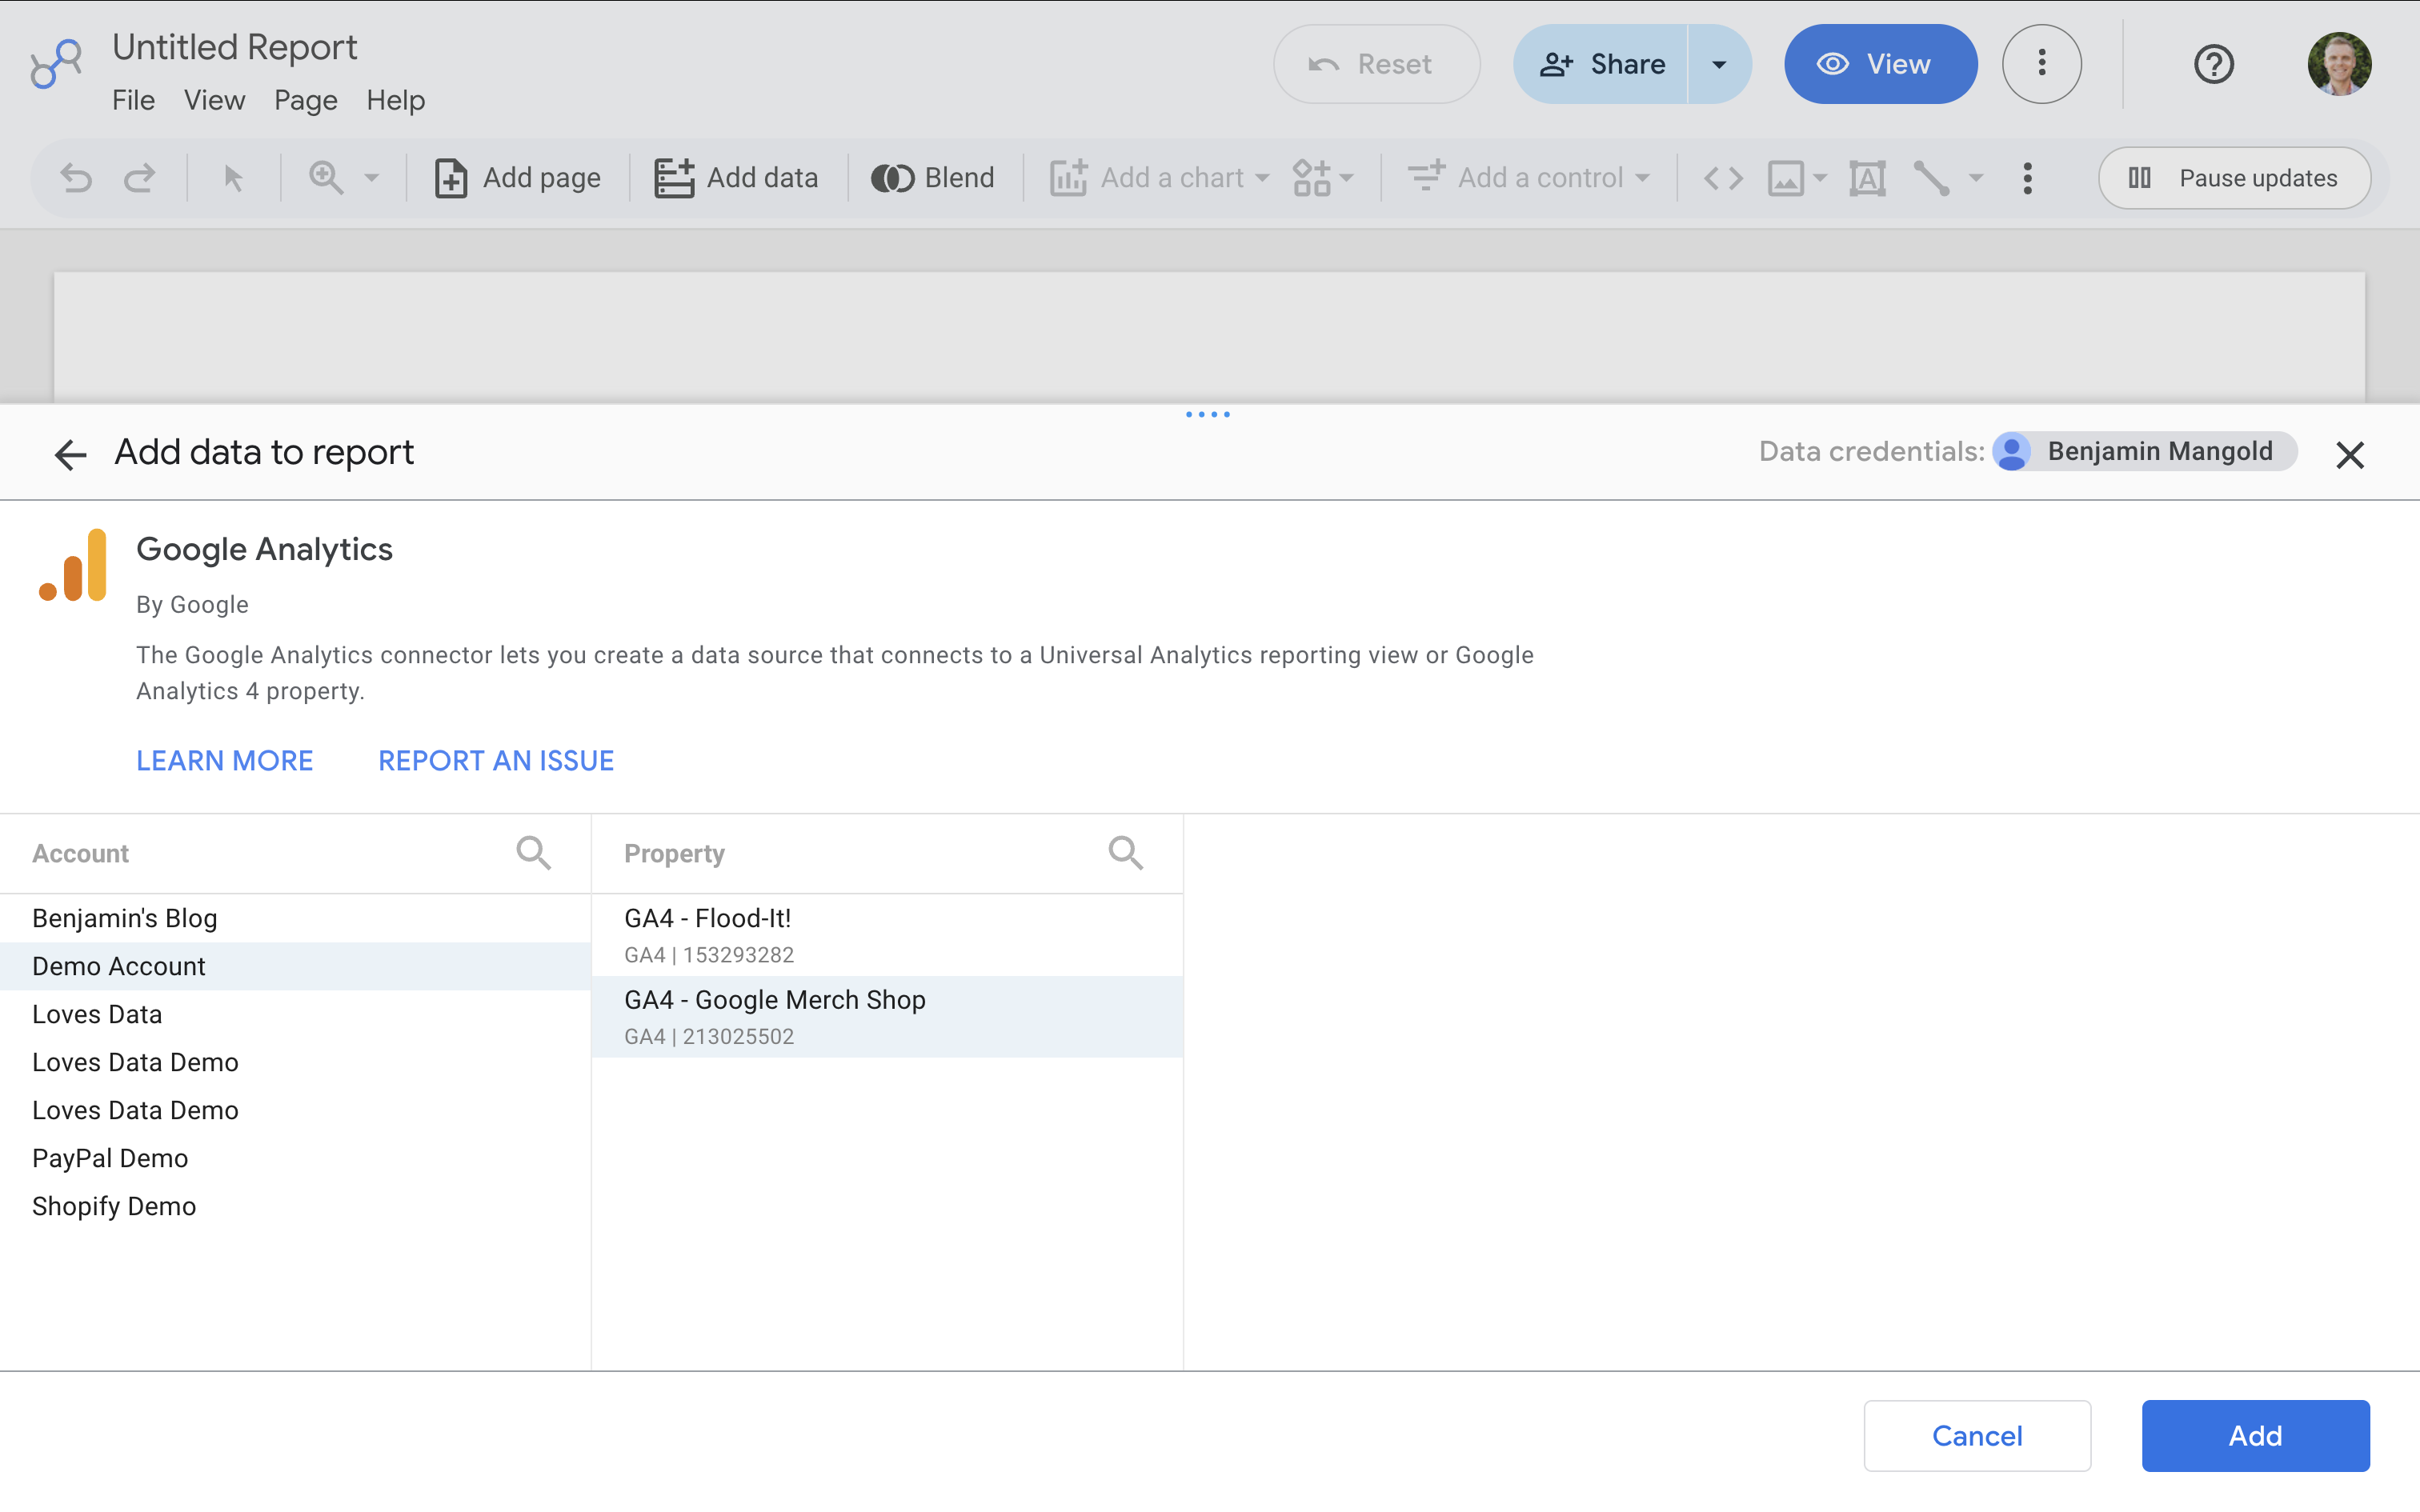
Task: Click the redo arrow icon
Action: point(139,178)
